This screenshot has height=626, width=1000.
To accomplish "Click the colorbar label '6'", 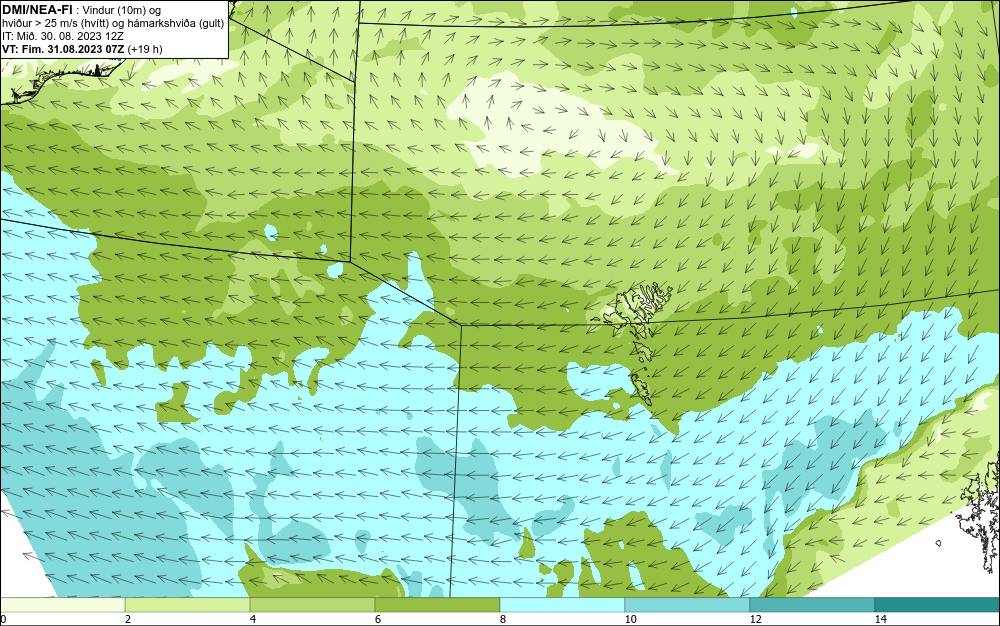I will pos(378,620).
